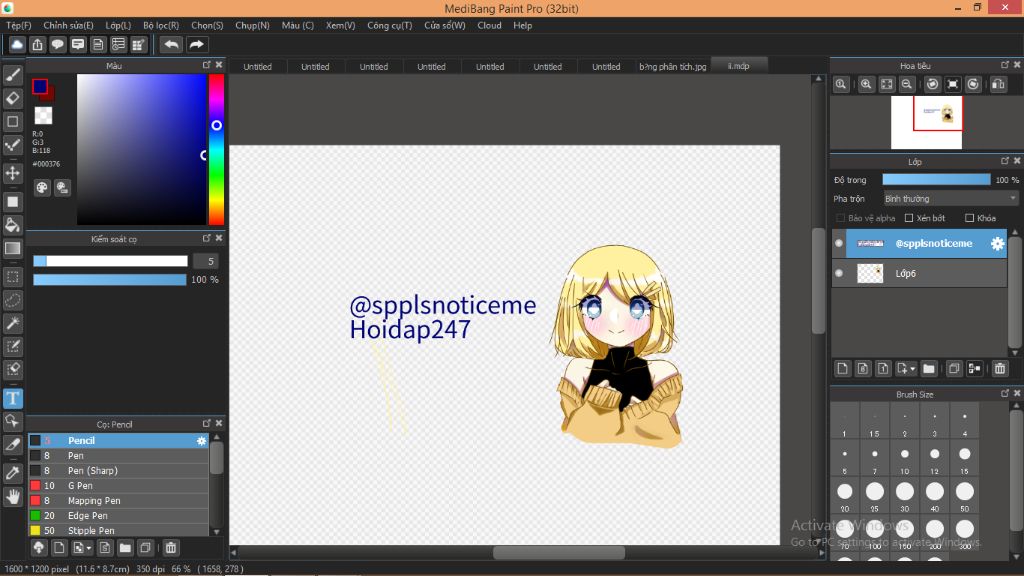1024x576 pixels.
Task: Open @spplsnoticeme layer settings gear
Action: 997,244
